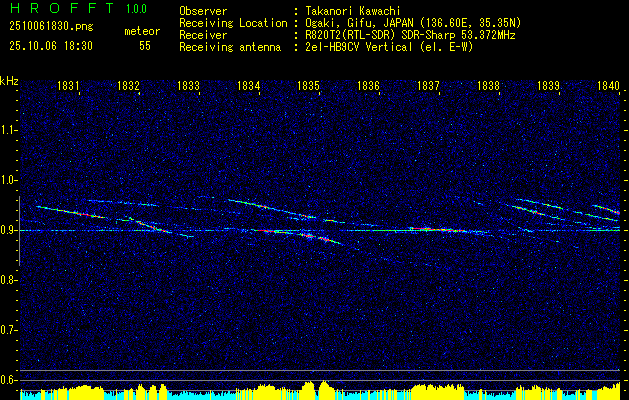The image size is (629, 400).
Task: Click the 1837 time axis label
Action: [x=428, y=86]
